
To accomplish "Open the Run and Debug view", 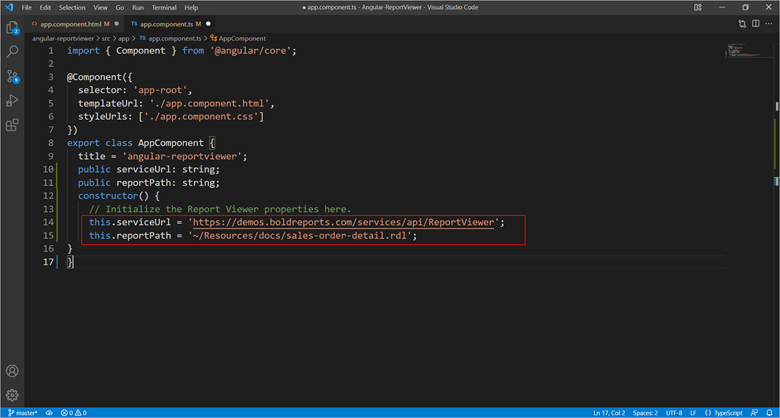I will coord(12,101).
